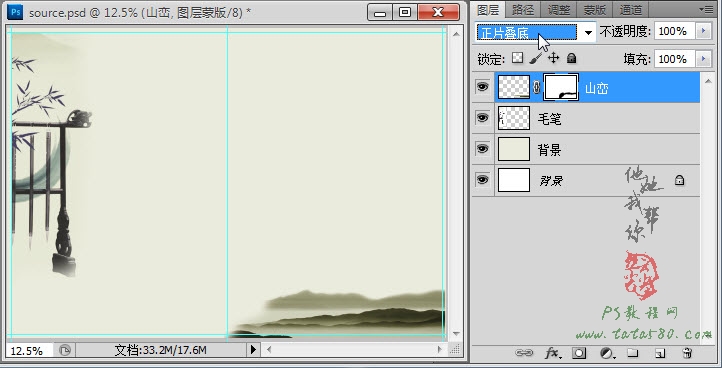Select the unlocked 背景 layer thumbnail
722x368 pixels.
click(x=514, y=149)
